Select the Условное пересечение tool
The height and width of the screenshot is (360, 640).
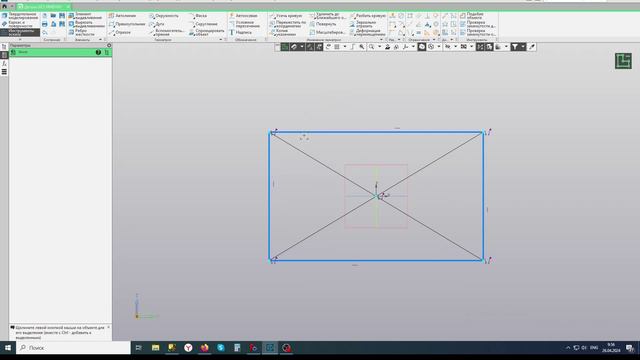click(244, 24)
